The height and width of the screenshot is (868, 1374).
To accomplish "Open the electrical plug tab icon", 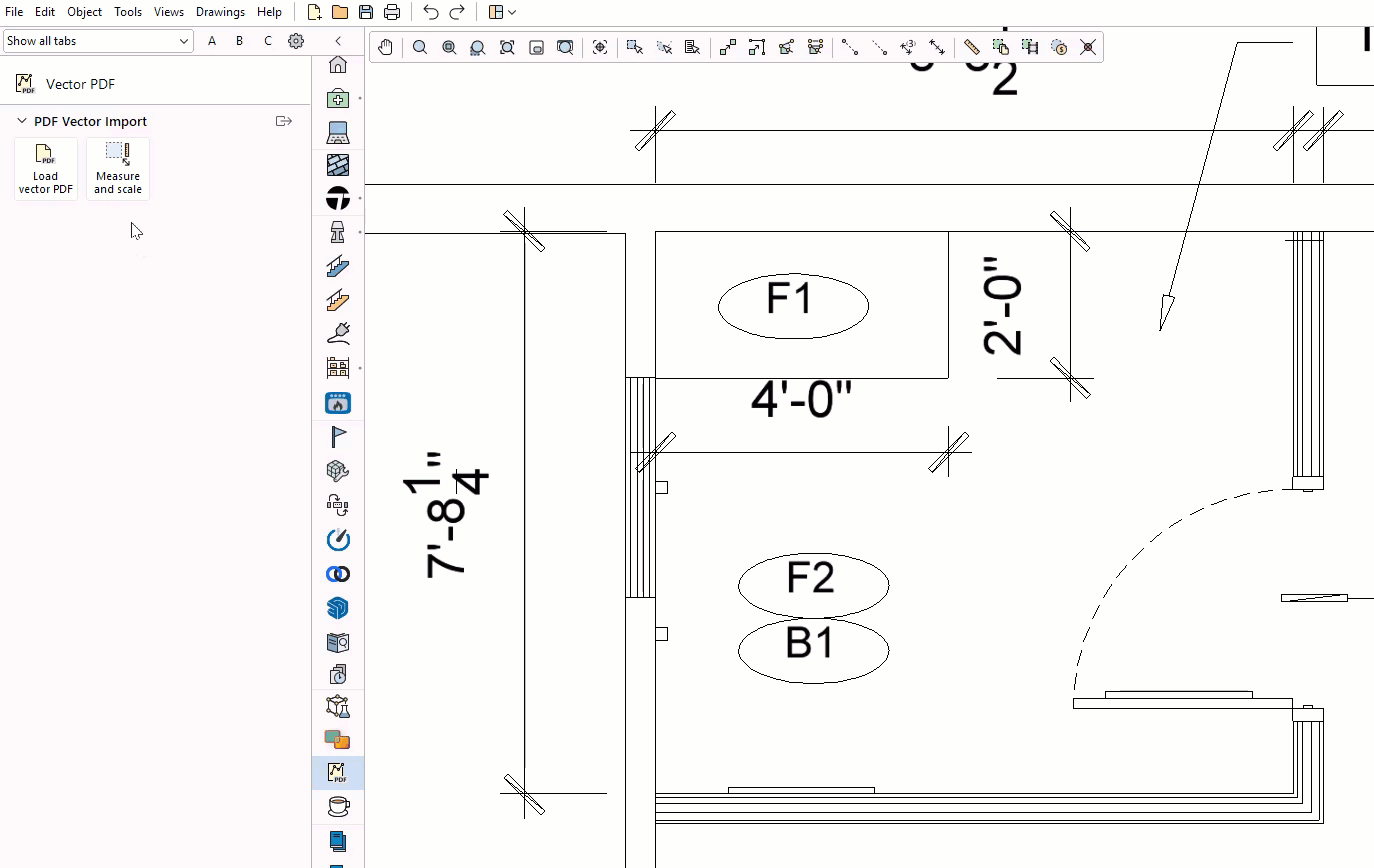I will pos(338,333).
